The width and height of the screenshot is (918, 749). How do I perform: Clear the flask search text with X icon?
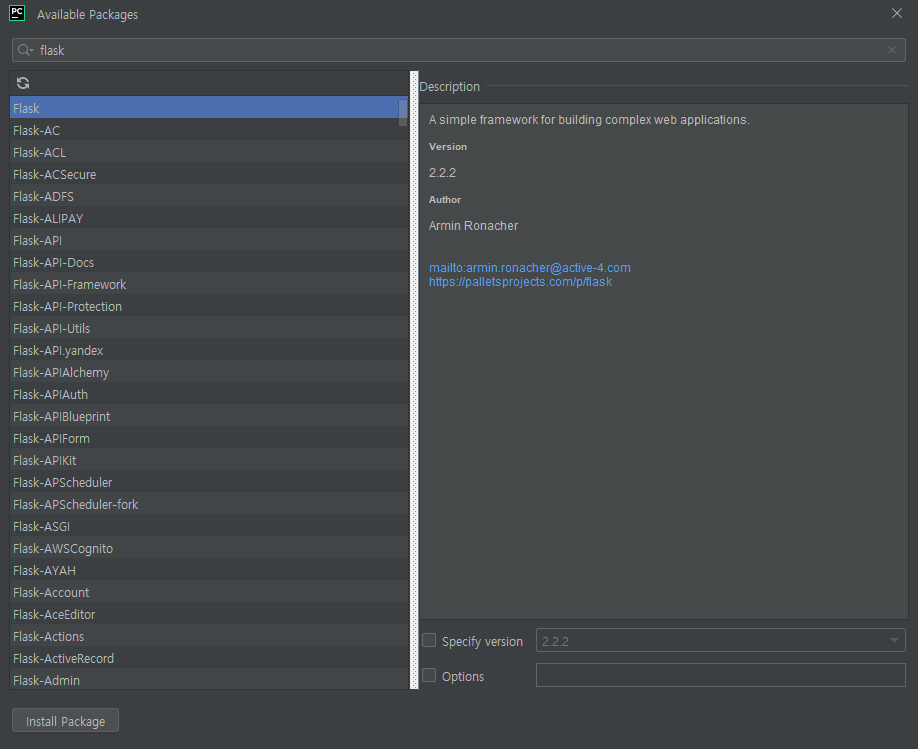point(892,50)
